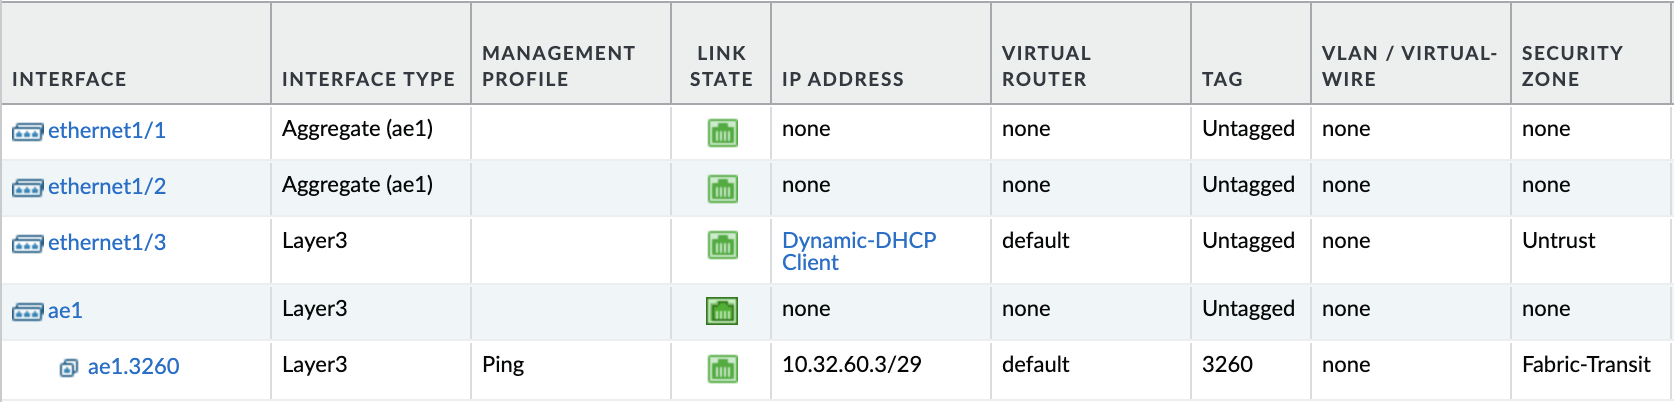The height and width of the screenshot is (402, 1674).
Task: Click the ae1.3260 subinterface icon
Action: pos(69,368)
